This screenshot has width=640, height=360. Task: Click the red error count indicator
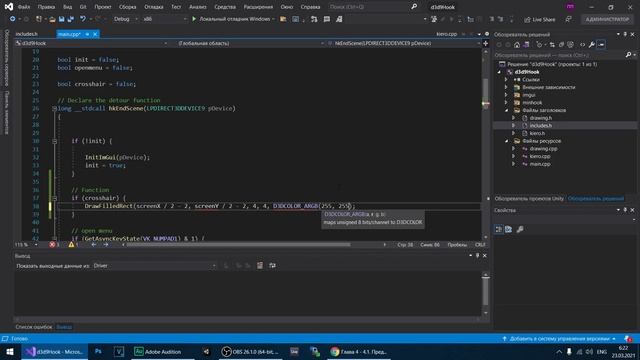(54, 244)
